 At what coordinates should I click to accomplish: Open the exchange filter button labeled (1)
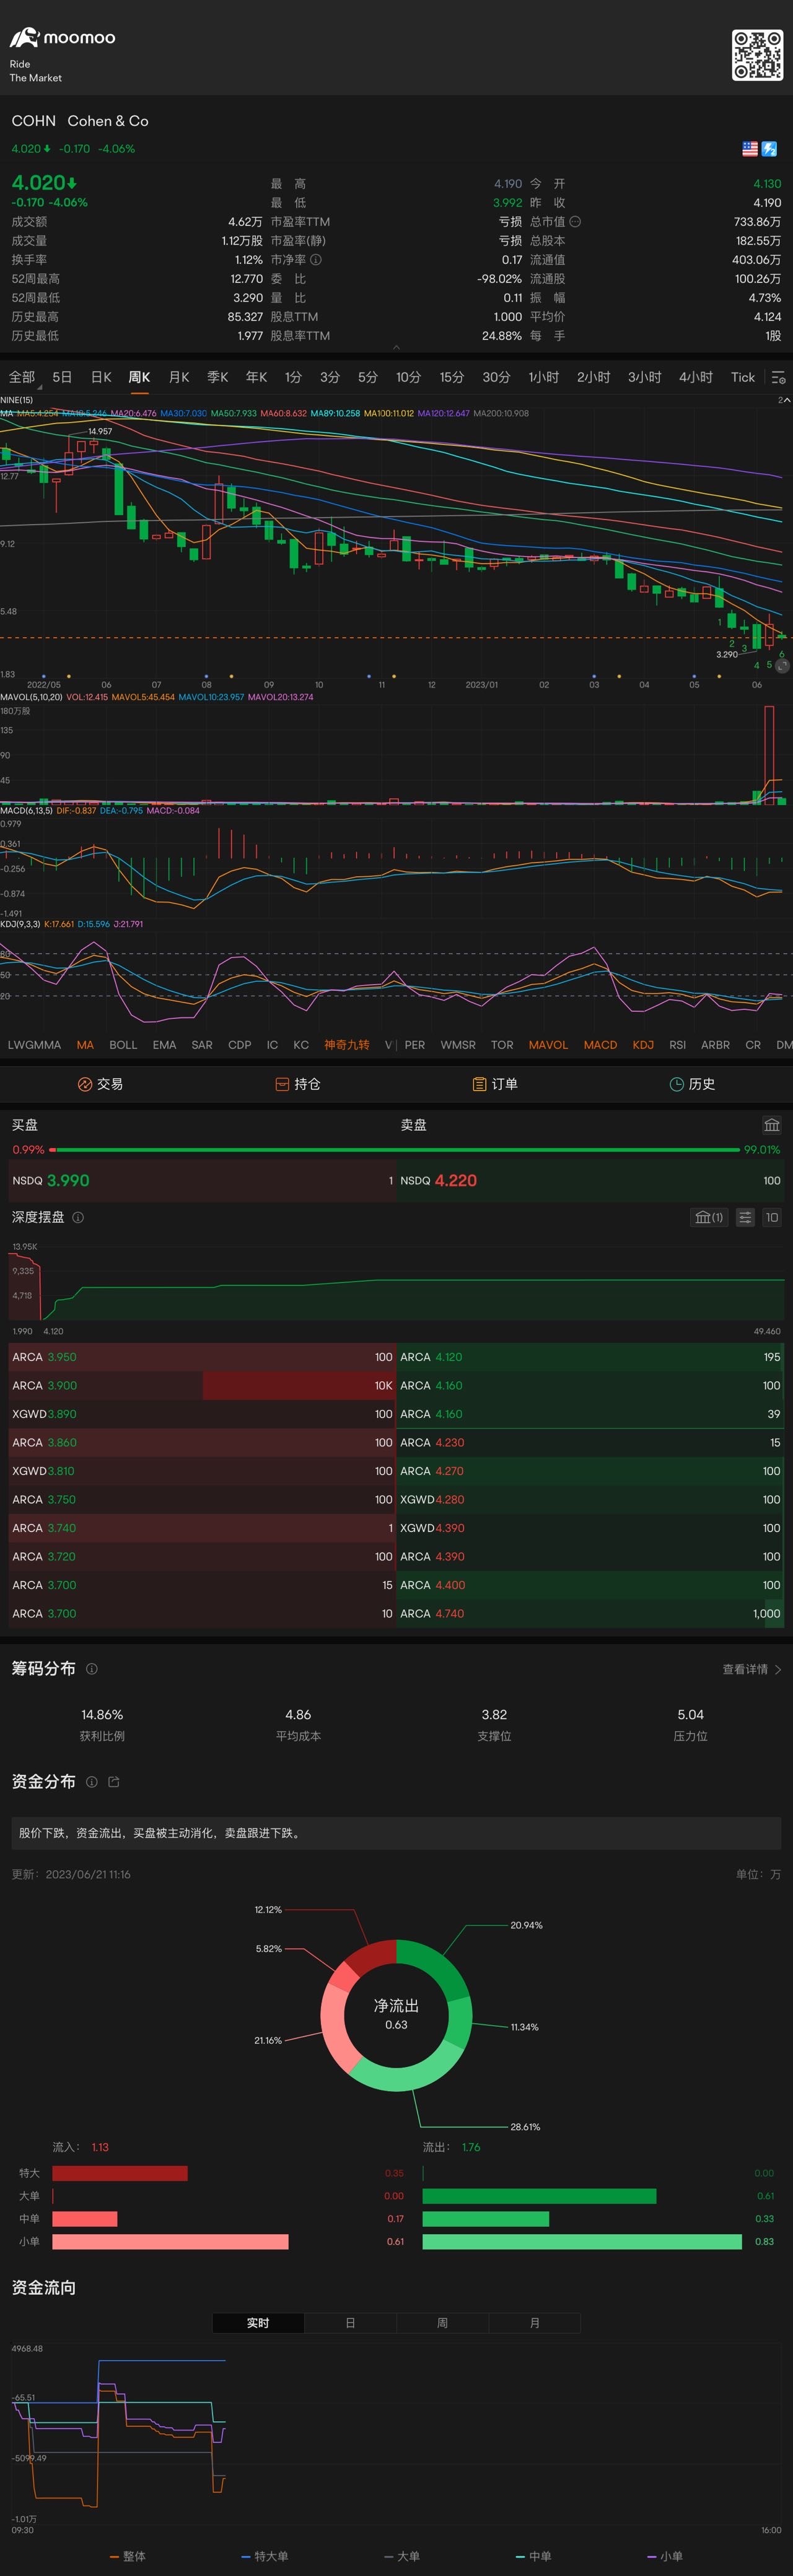[709, 1217]
